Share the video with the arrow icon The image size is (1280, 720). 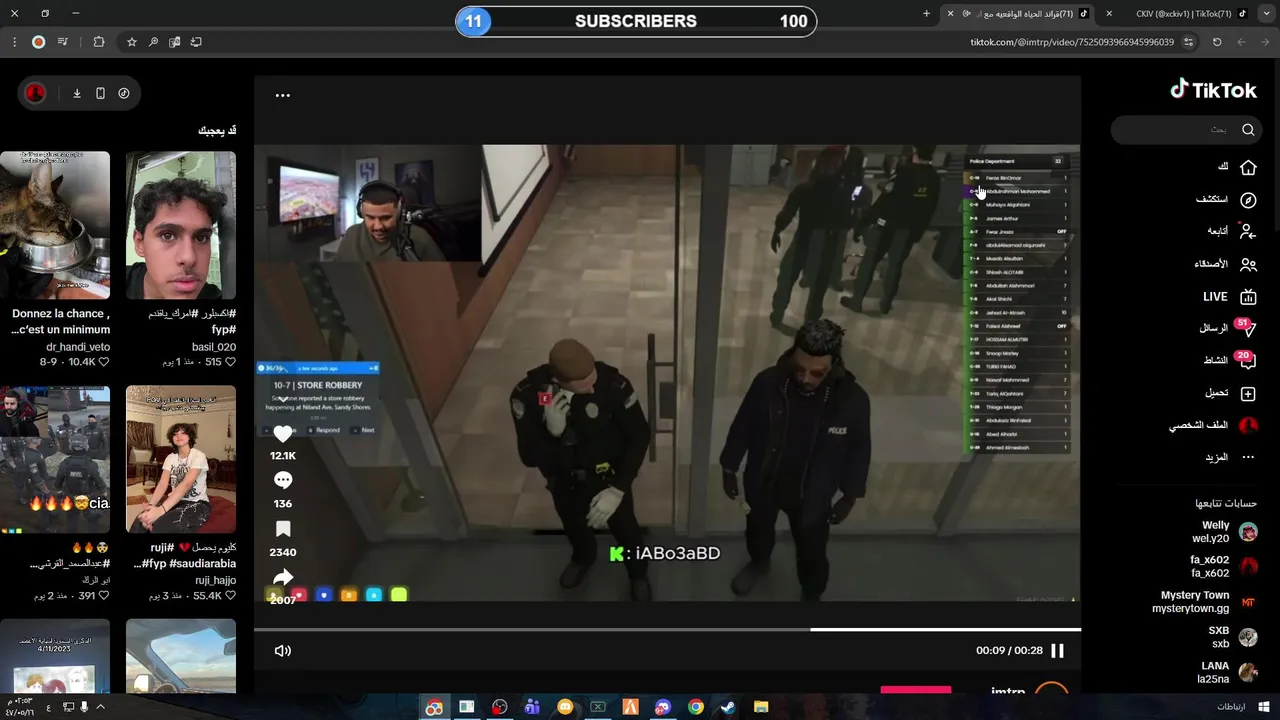pos(283,577)
